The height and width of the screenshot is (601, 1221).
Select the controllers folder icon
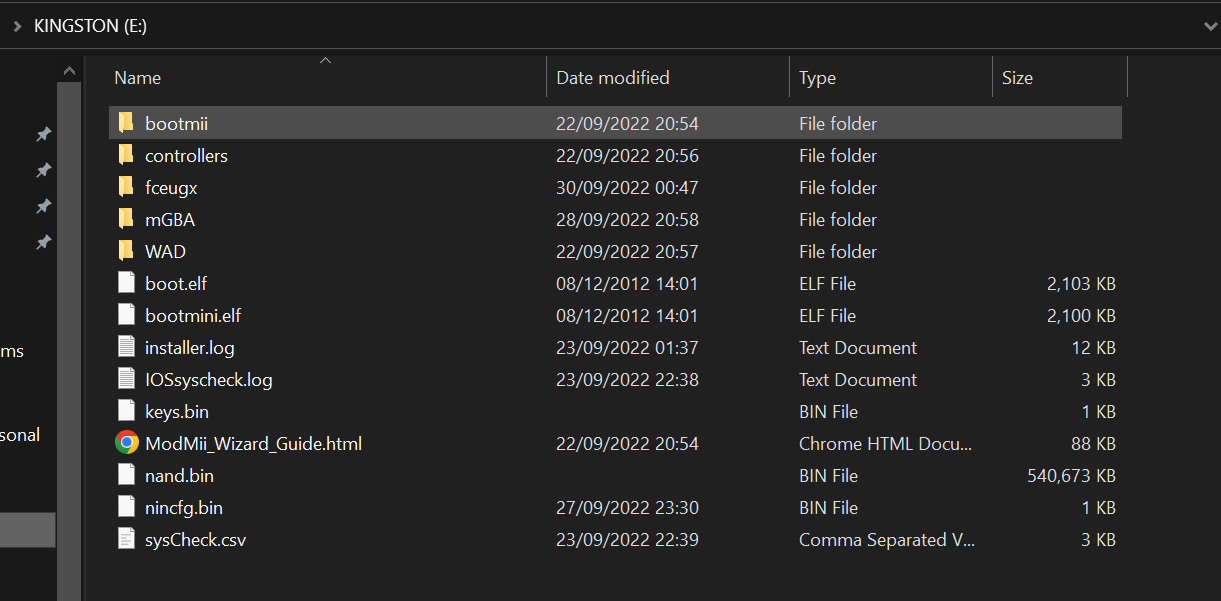tap(126, 155)
